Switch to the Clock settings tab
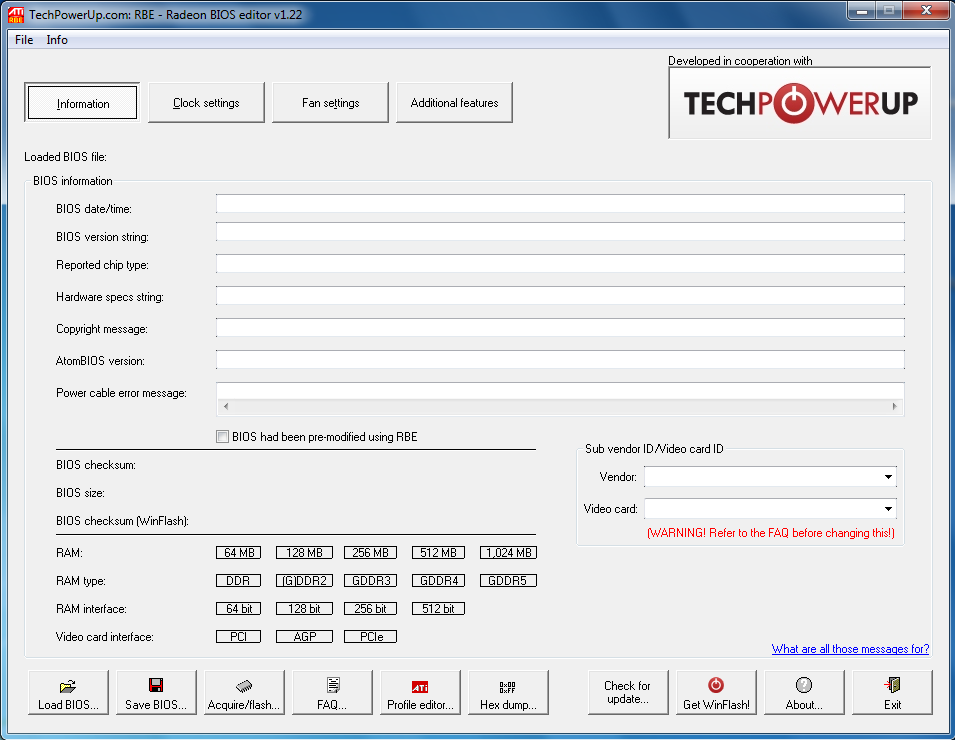The width and height of the screenshot is (955, 740). click(x=206, y=102)
